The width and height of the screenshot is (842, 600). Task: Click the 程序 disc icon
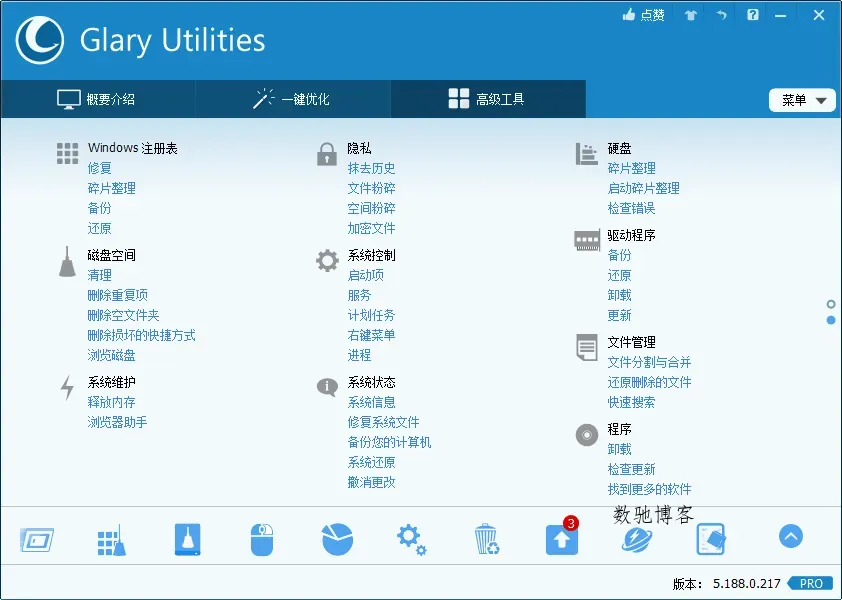pos(586,435)
